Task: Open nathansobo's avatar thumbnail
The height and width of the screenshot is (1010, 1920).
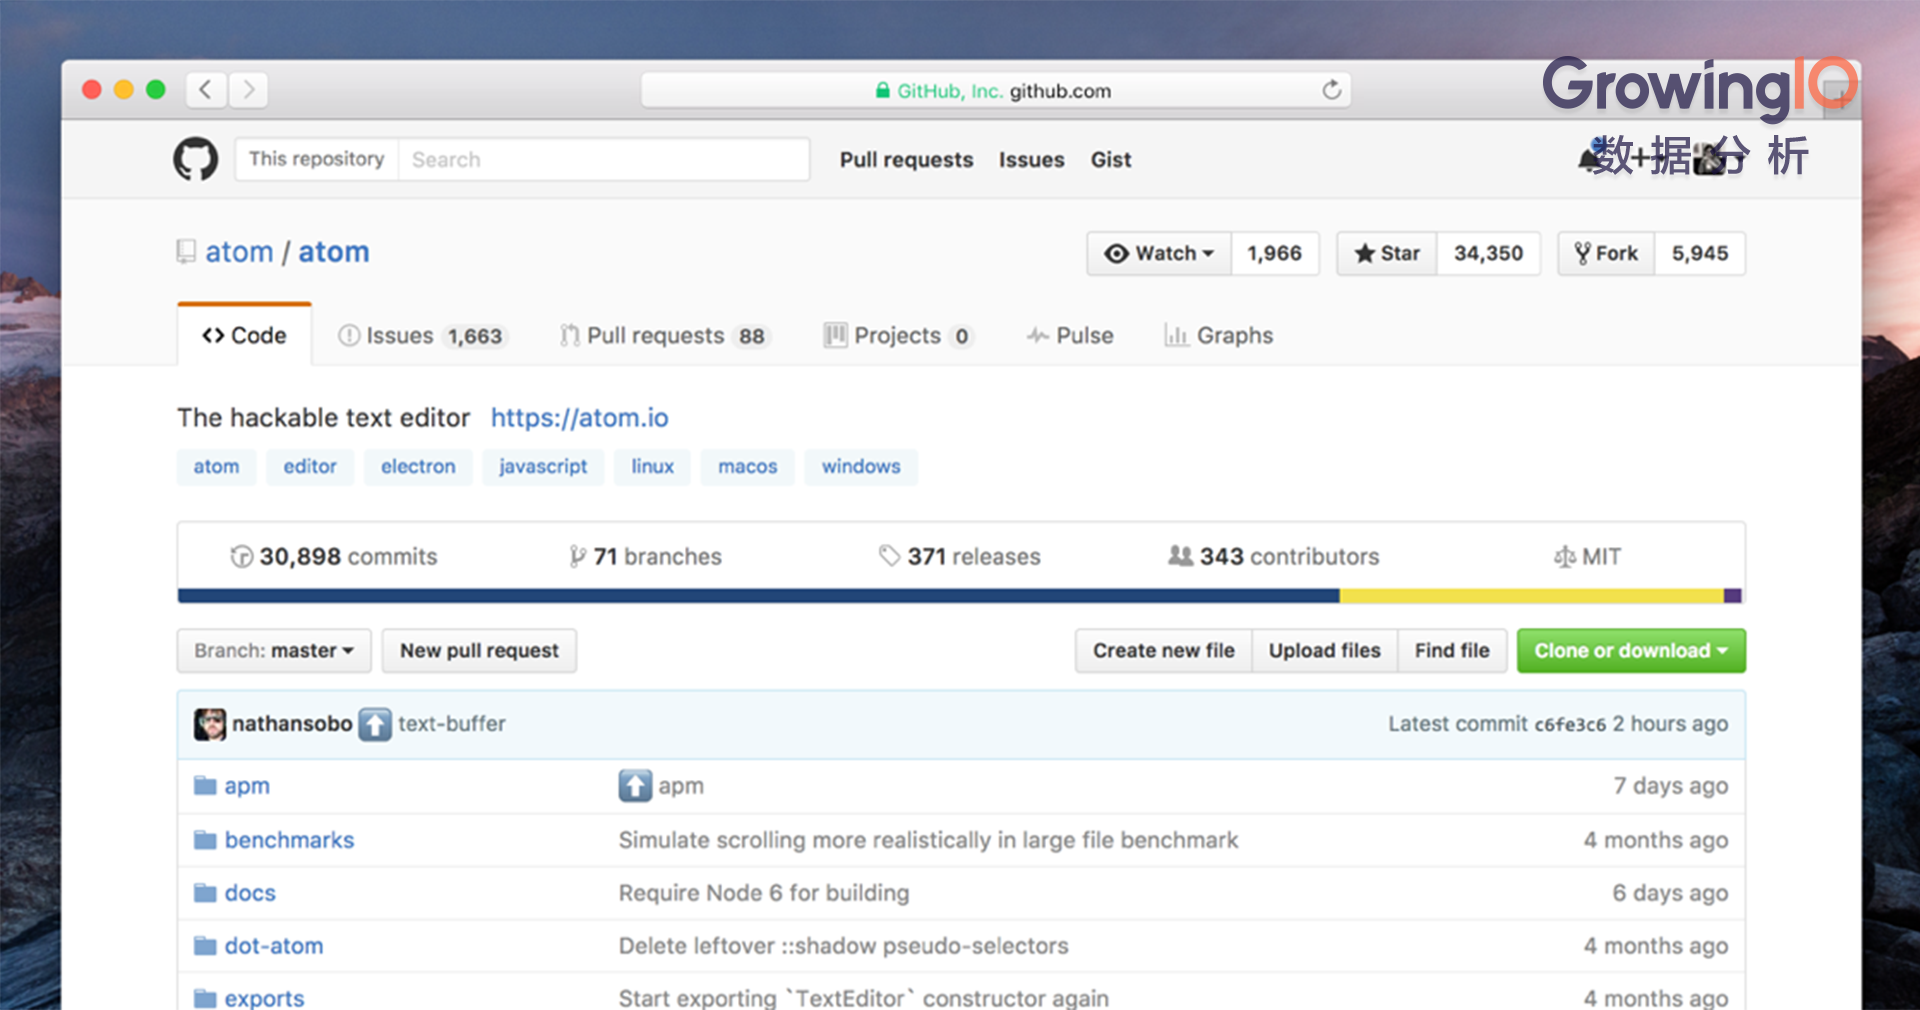Action: (x=210, y=724)
